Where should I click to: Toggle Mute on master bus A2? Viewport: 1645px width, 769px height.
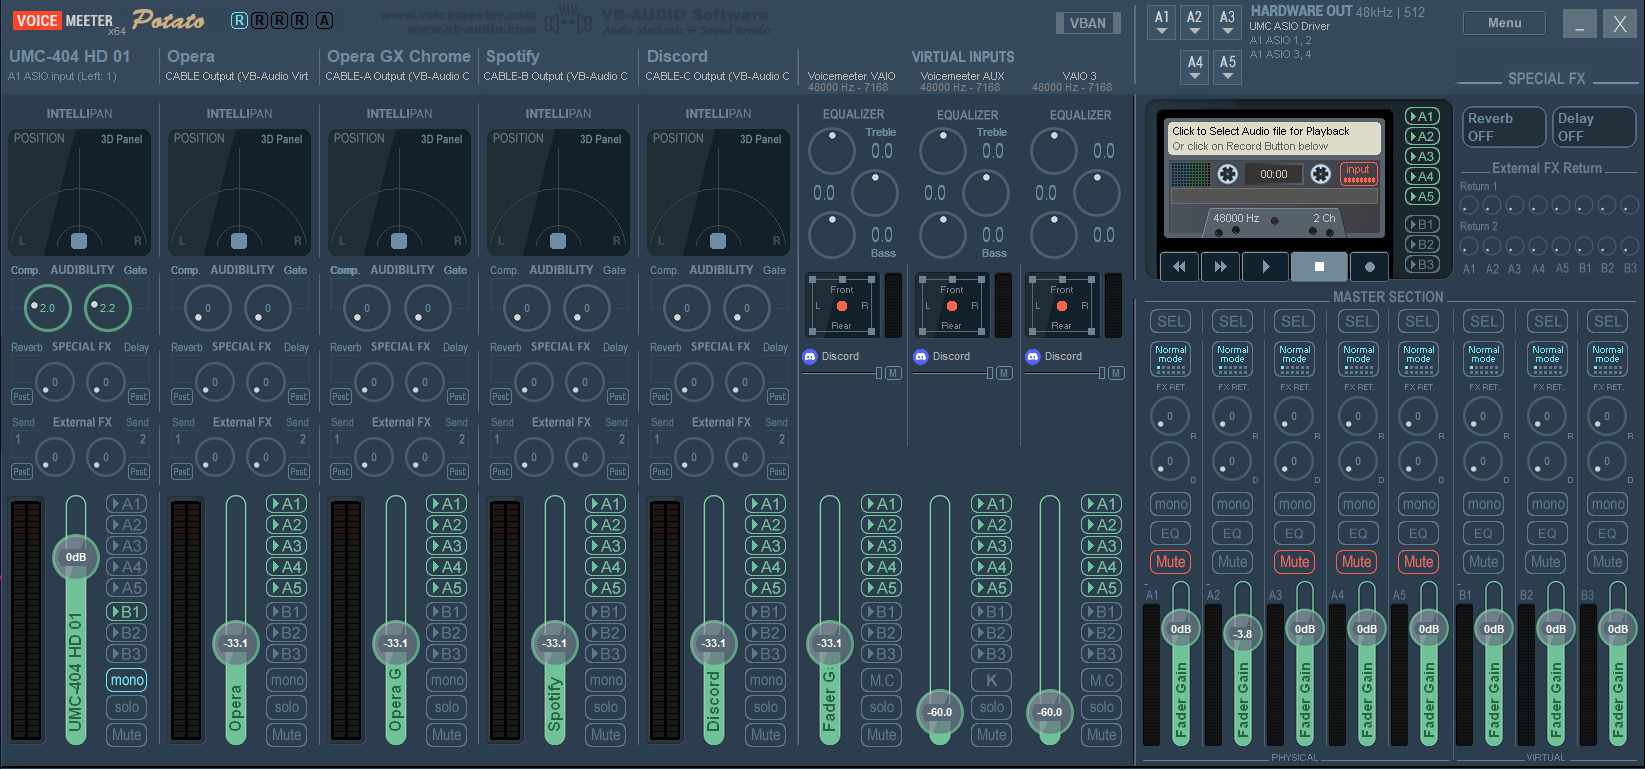tap(1232, 562)
